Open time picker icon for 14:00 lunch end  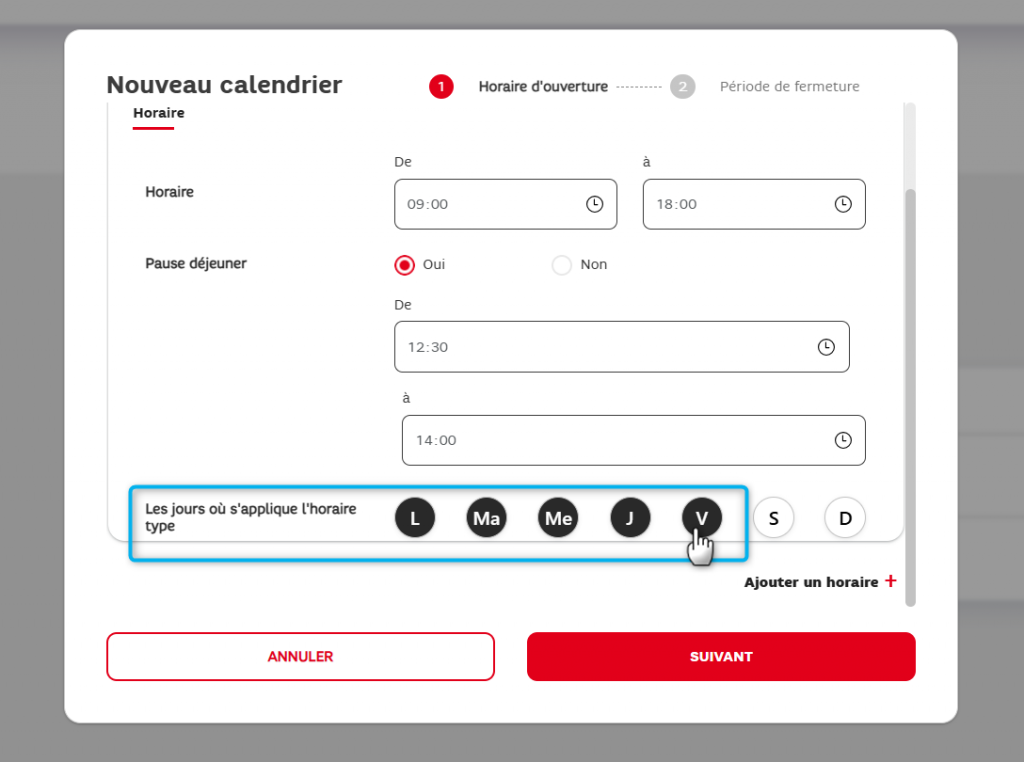point(843,440)
